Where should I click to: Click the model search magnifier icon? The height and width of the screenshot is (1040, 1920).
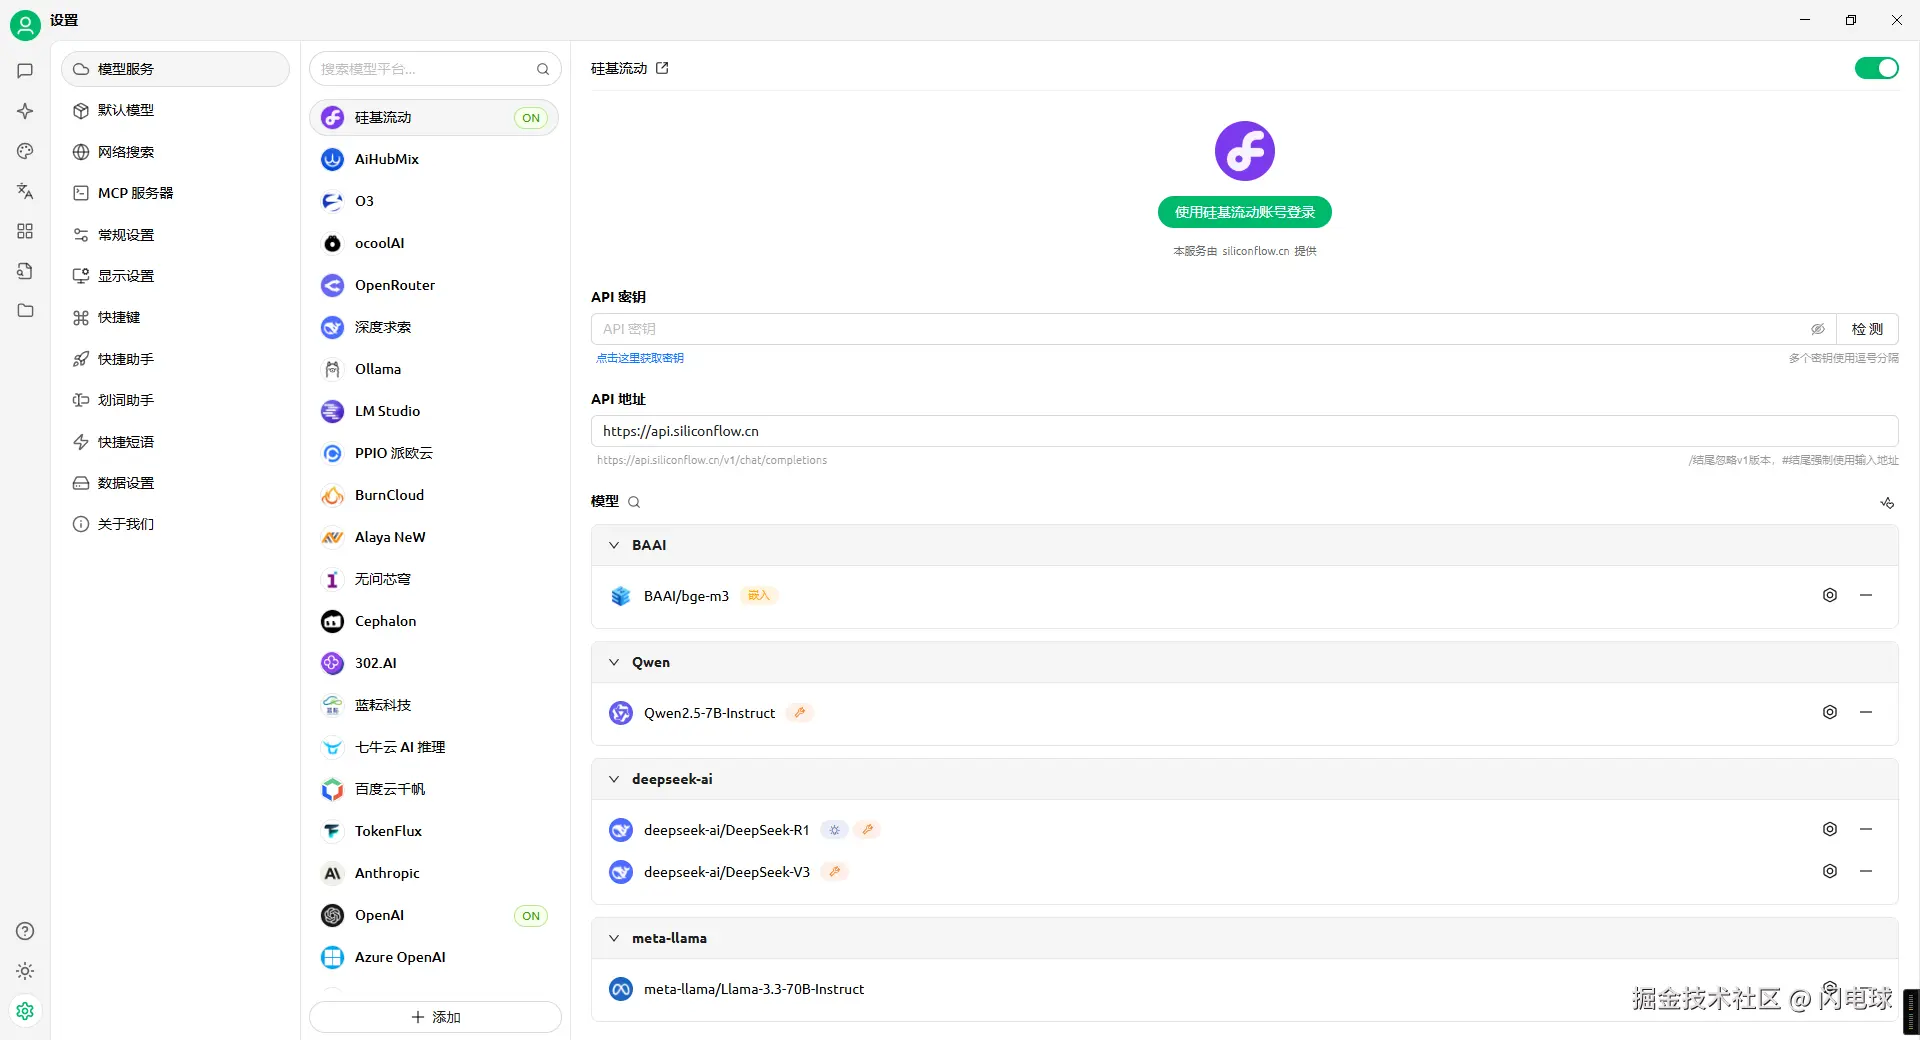tap(634, 502)
